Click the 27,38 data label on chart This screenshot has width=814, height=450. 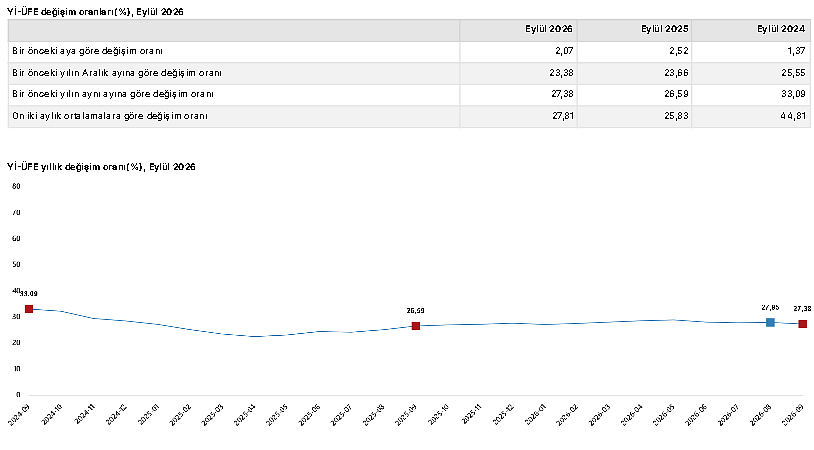pyautogui.click(x=803, y=309)
